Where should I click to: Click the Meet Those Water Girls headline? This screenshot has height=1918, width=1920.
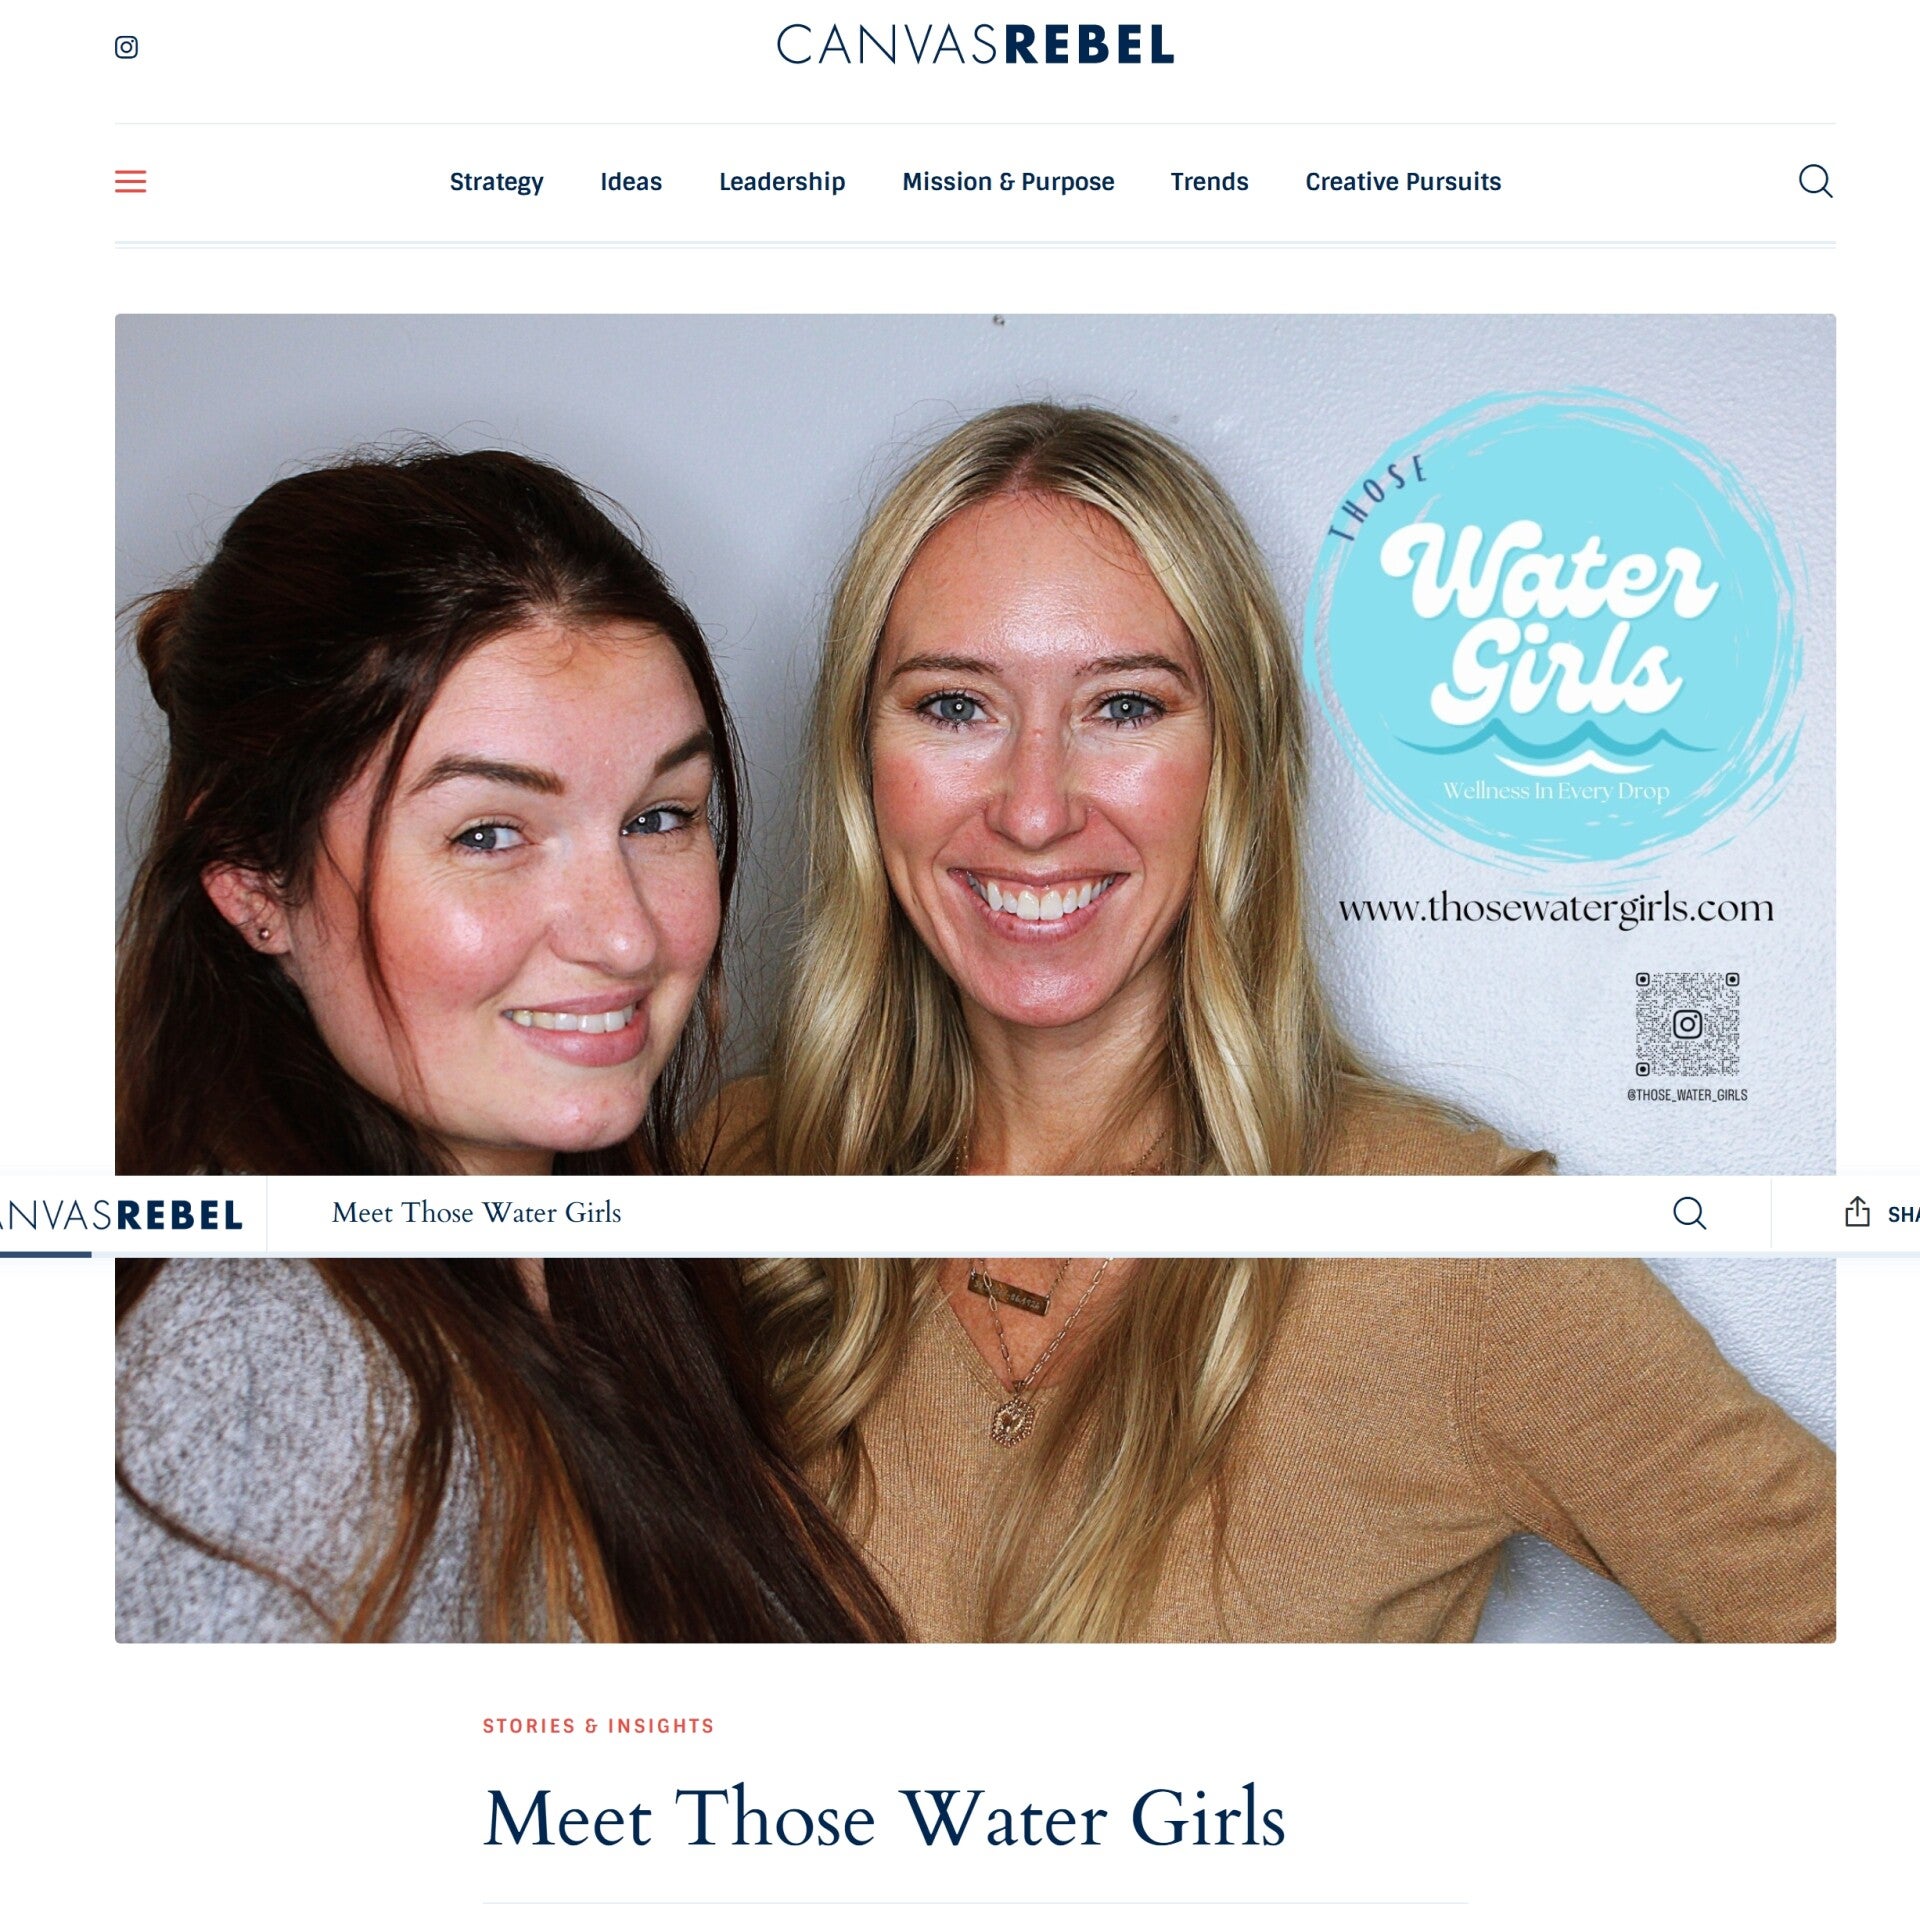pos(884,1818)
